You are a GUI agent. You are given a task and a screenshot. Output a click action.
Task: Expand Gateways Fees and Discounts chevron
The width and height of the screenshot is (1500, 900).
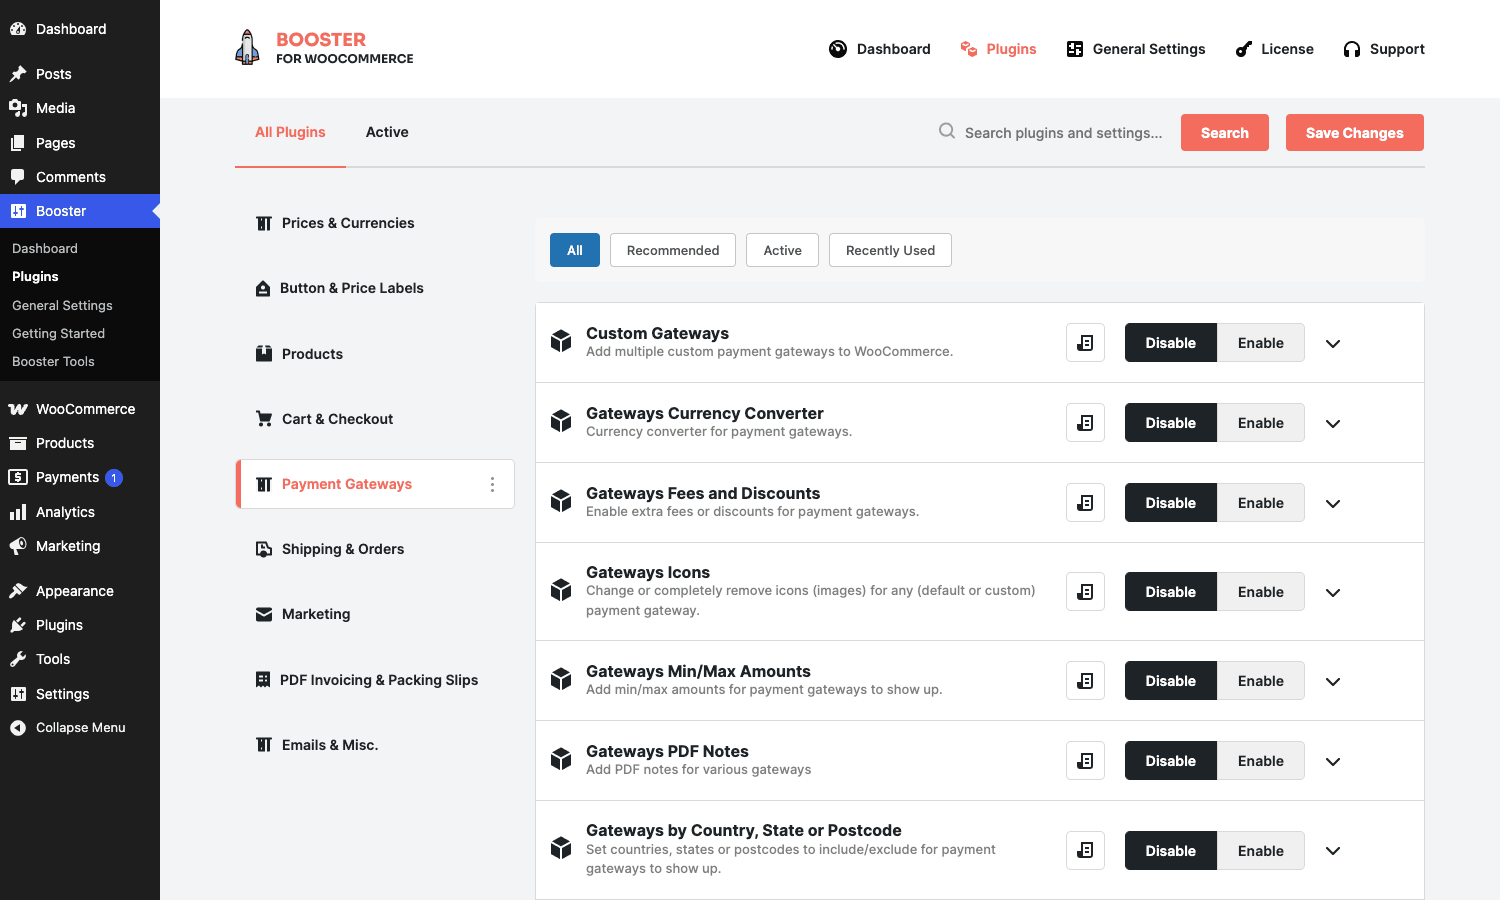(1333, 504)
